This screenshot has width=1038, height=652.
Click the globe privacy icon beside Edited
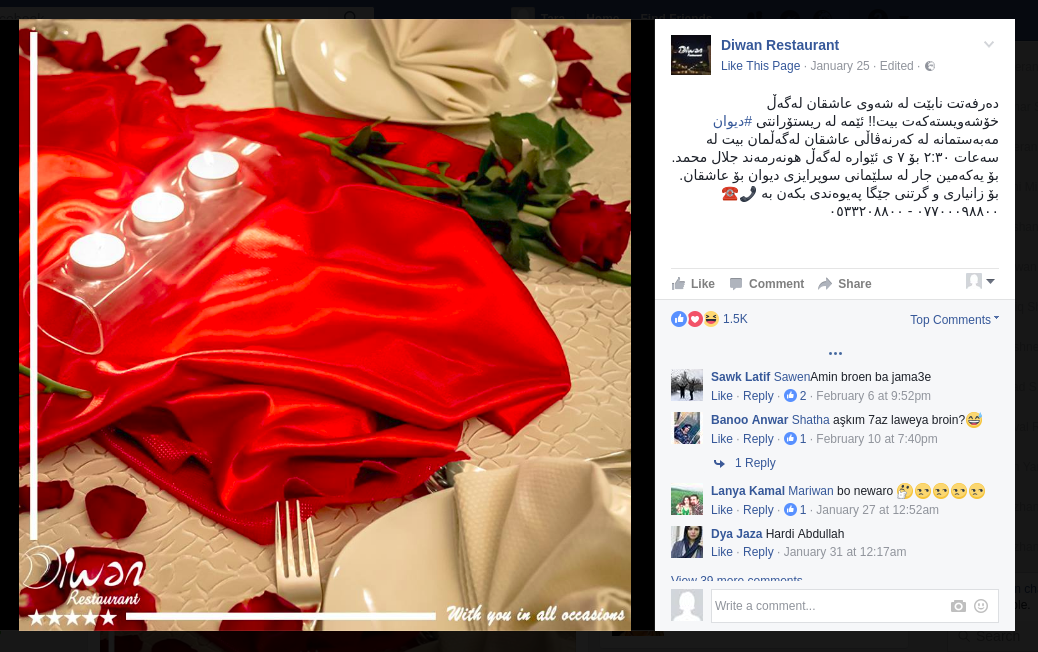(930, 66)
